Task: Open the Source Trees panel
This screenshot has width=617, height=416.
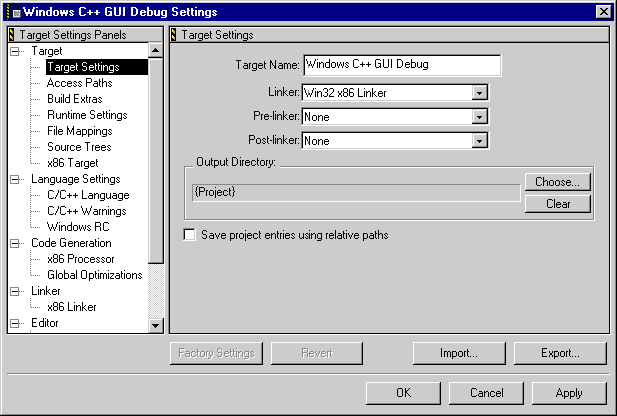Action: click(79, 147)
